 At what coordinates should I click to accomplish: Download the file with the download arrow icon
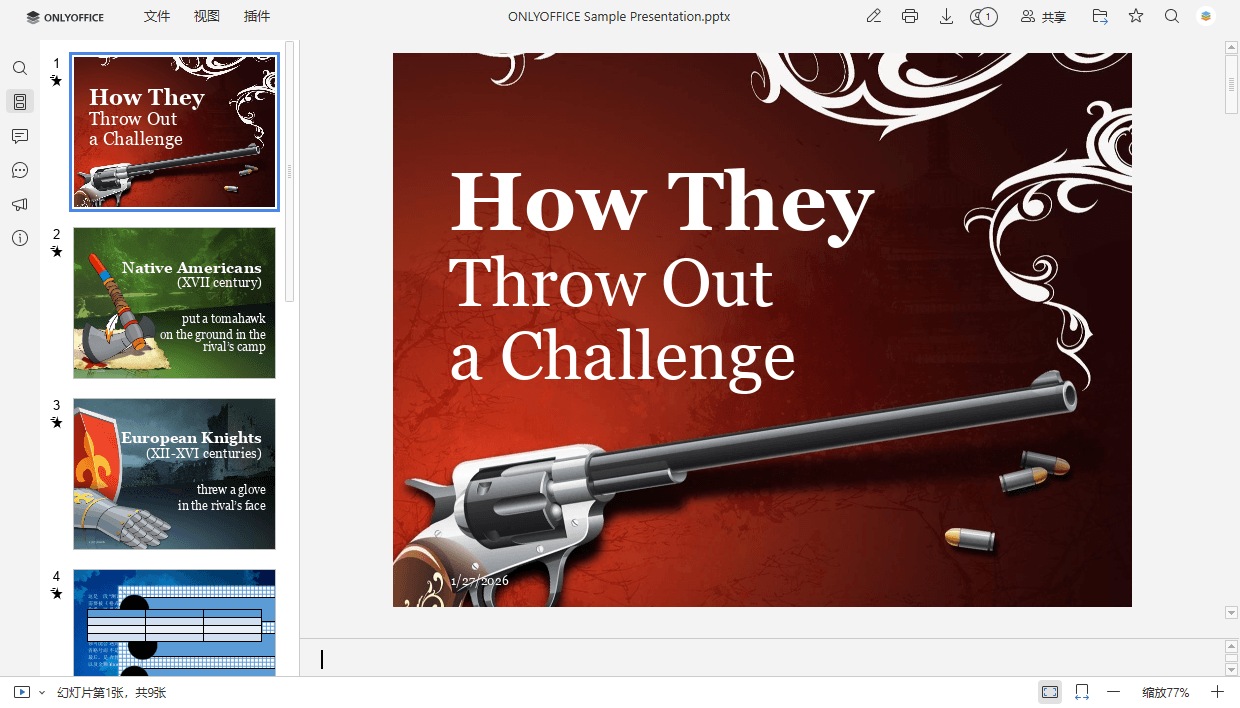tap(946, 16)
